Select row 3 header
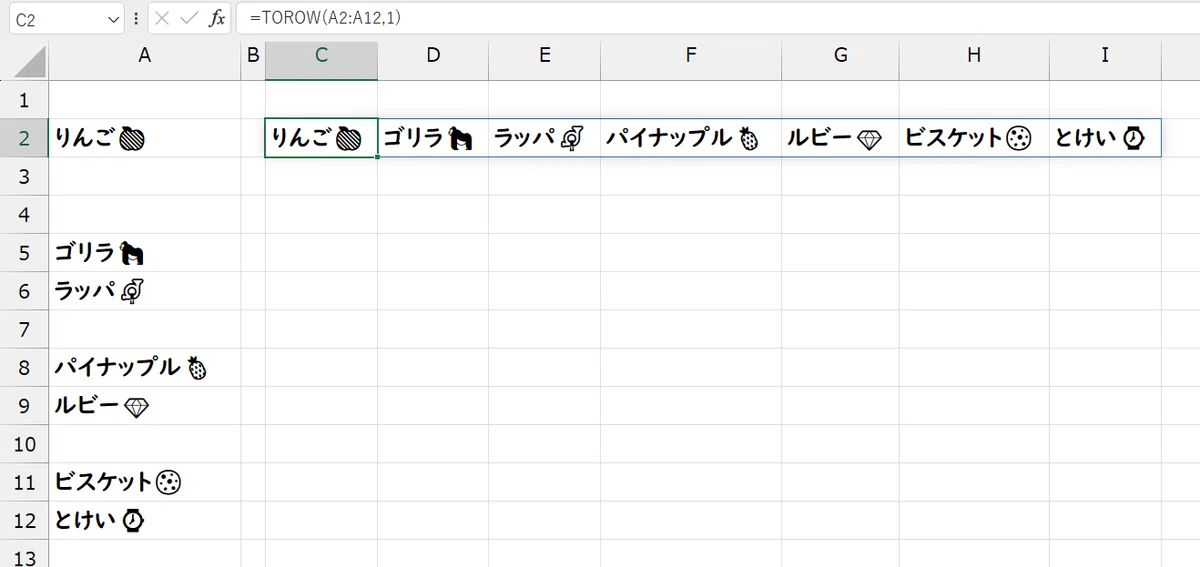The image size is (1200, 567). pyautogui.click(x=25, y=176)
